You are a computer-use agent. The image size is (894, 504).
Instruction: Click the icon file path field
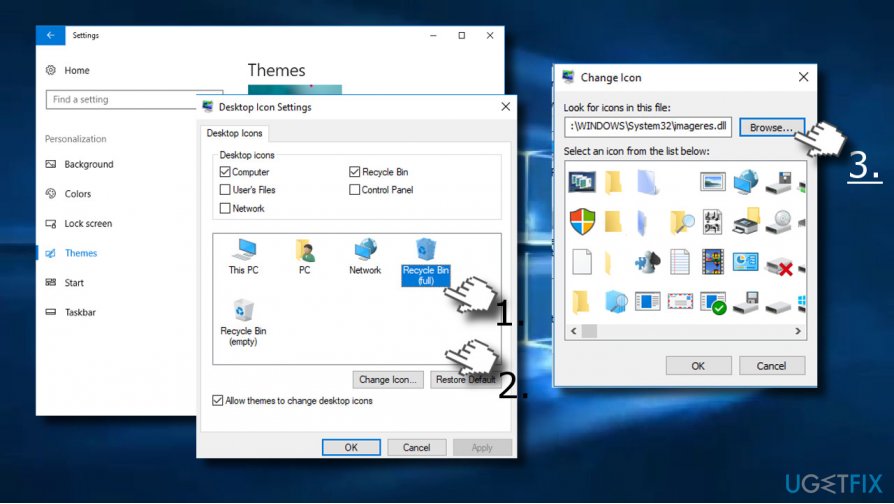(x=648, y=127)
